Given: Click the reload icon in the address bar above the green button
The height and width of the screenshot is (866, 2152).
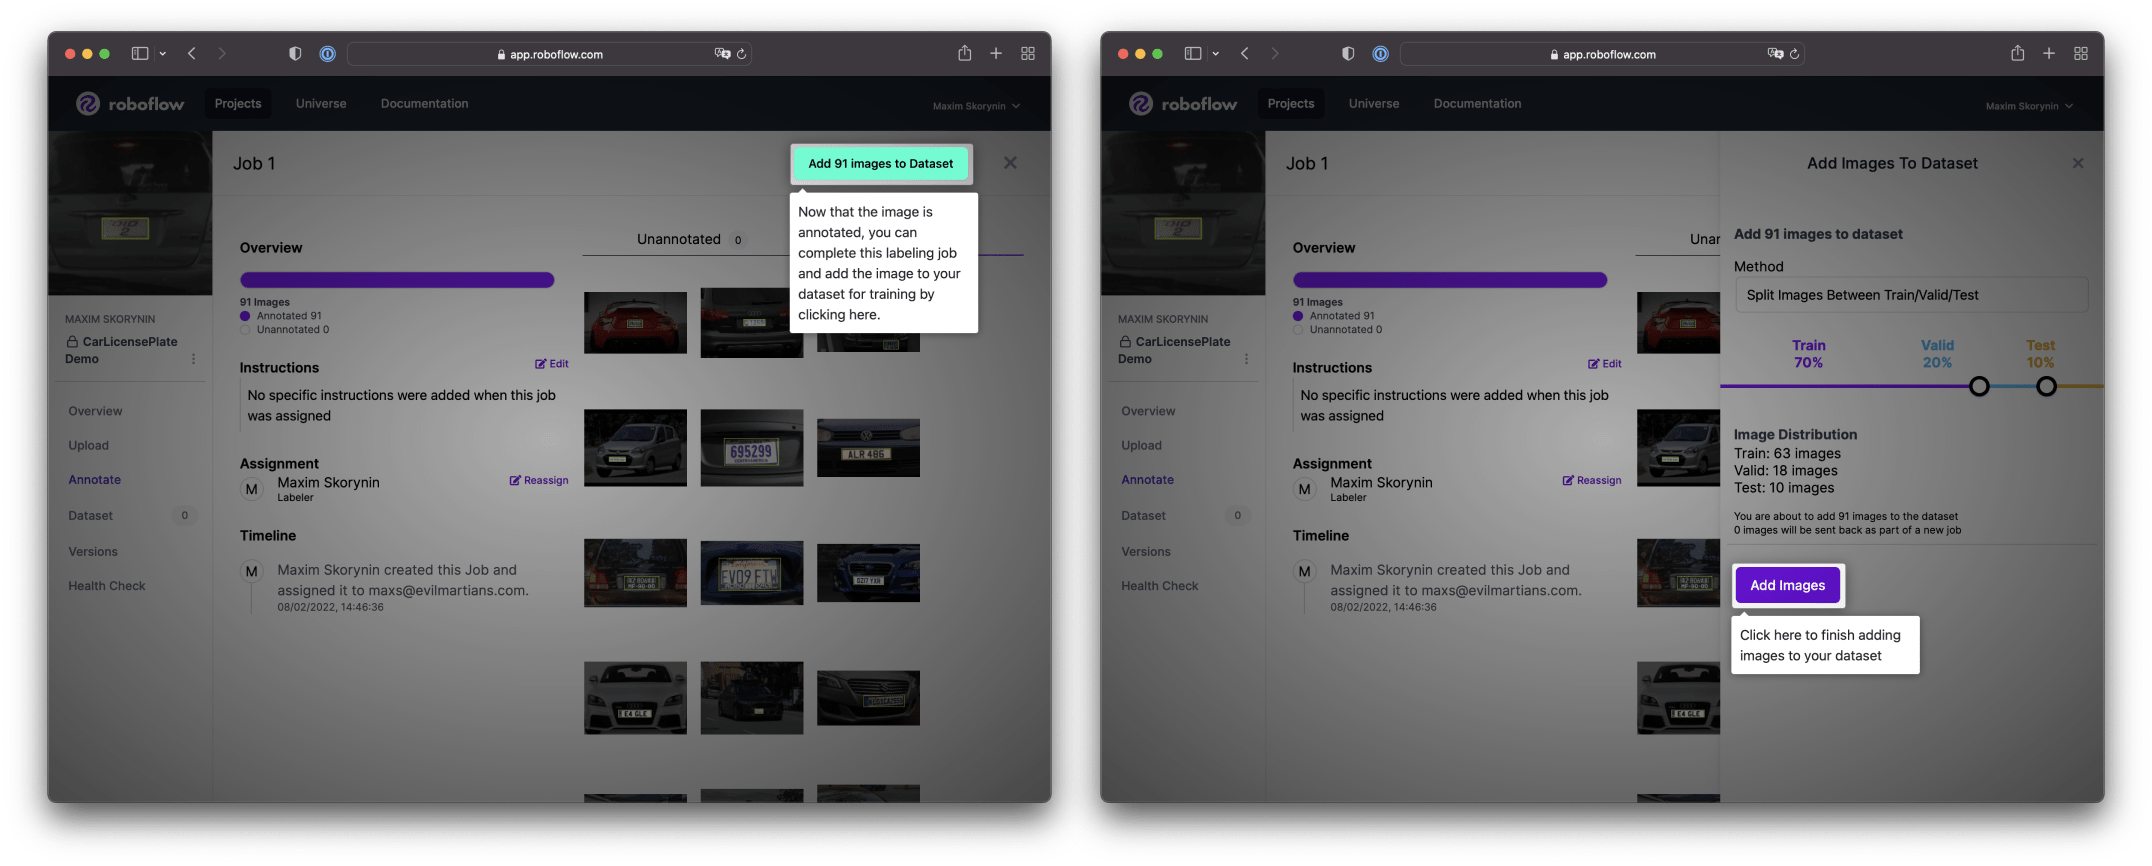Looking at the screenshot, I should (x=741, y=54).
